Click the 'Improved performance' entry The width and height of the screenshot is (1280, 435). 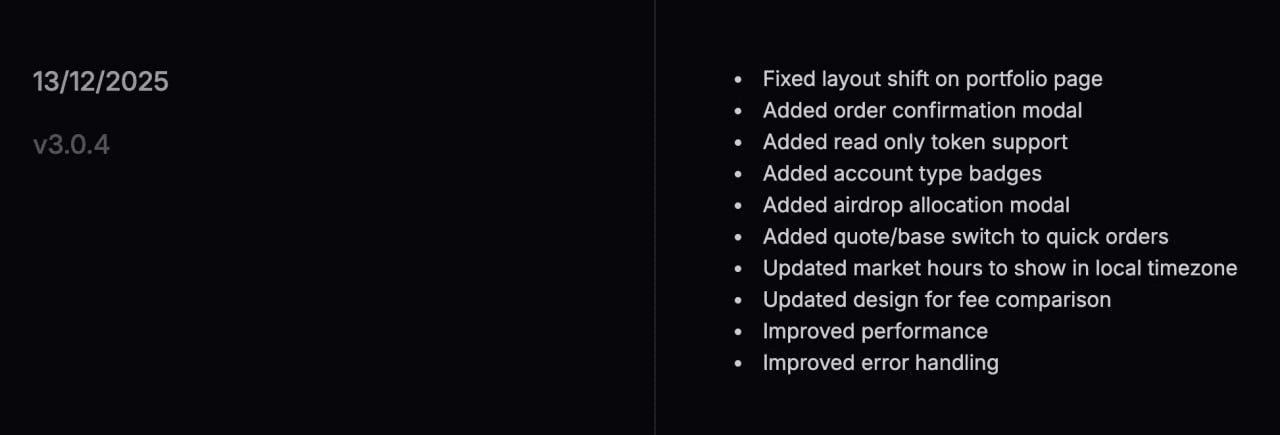coord(875,331)
